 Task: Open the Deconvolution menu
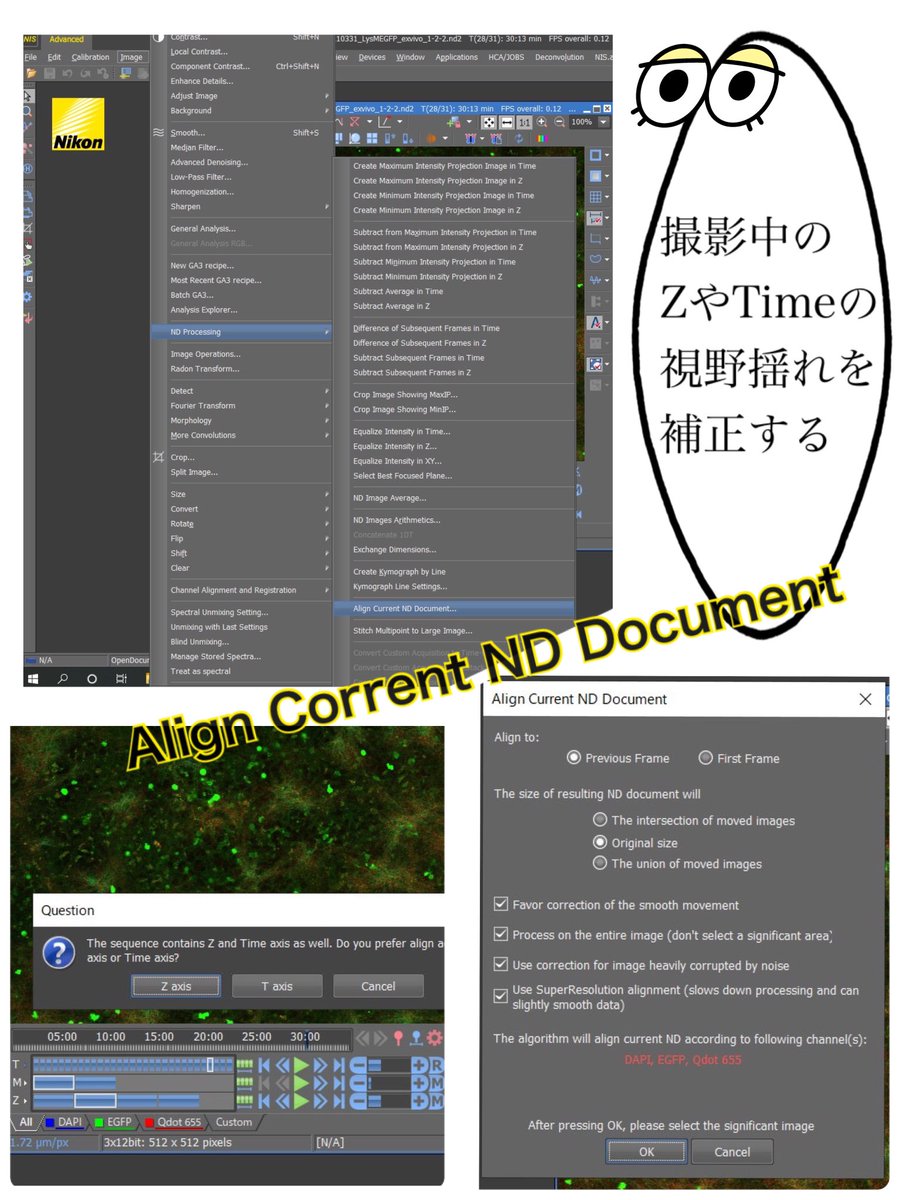coord(559,57)
